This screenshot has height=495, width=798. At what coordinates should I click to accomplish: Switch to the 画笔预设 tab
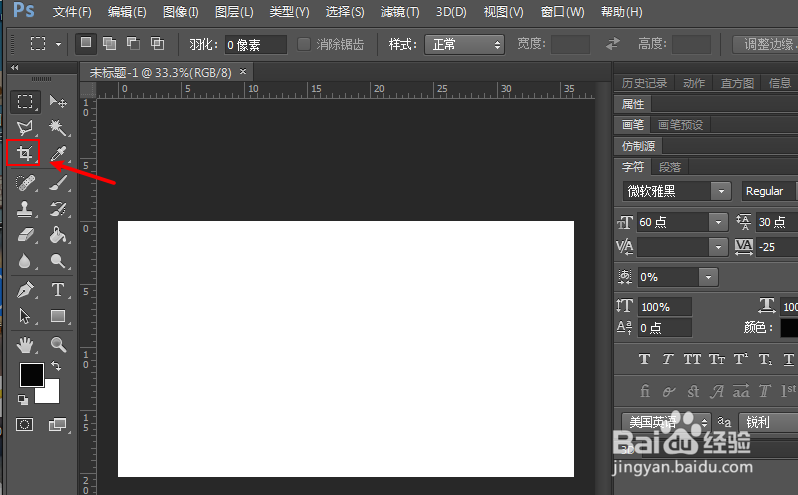point(680,125)
